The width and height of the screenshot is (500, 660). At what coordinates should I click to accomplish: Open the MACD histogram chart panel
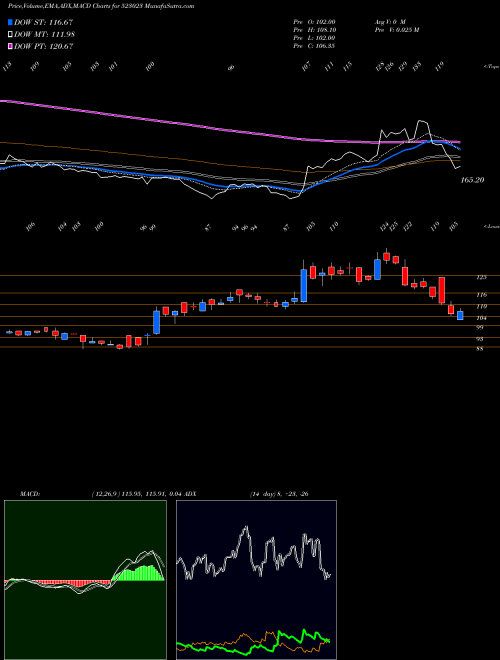(x=85, y=580)
